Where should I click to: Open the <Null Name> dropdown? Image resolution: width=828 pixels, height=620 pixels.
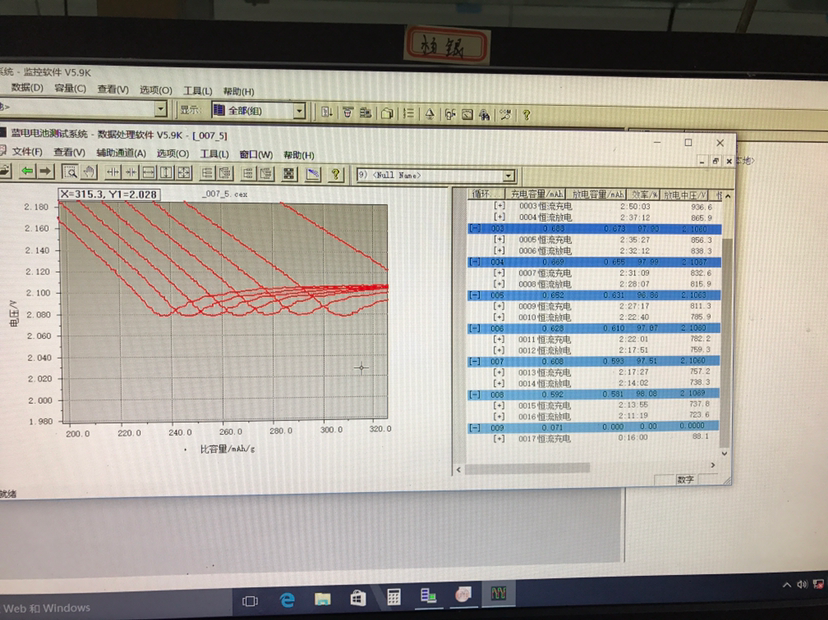click(509, 175)
